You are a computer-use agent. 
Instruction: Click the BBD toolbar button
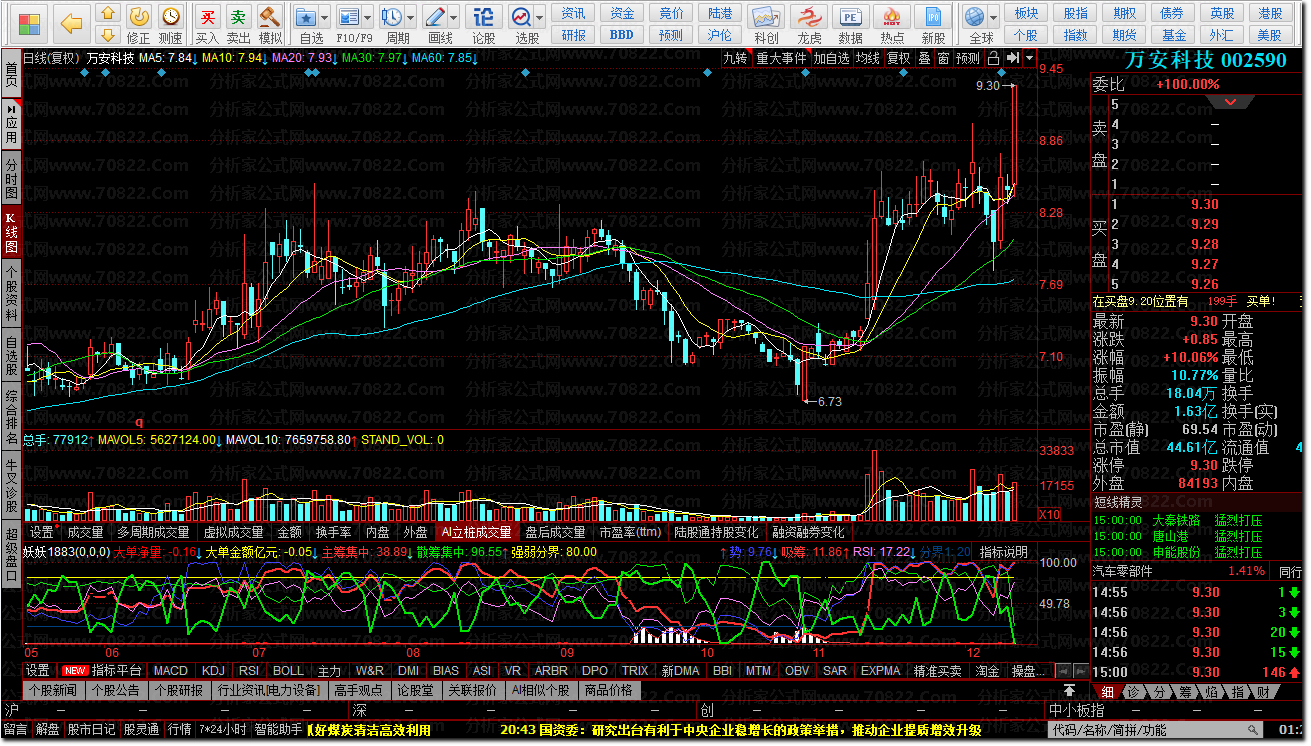point(622,34)
